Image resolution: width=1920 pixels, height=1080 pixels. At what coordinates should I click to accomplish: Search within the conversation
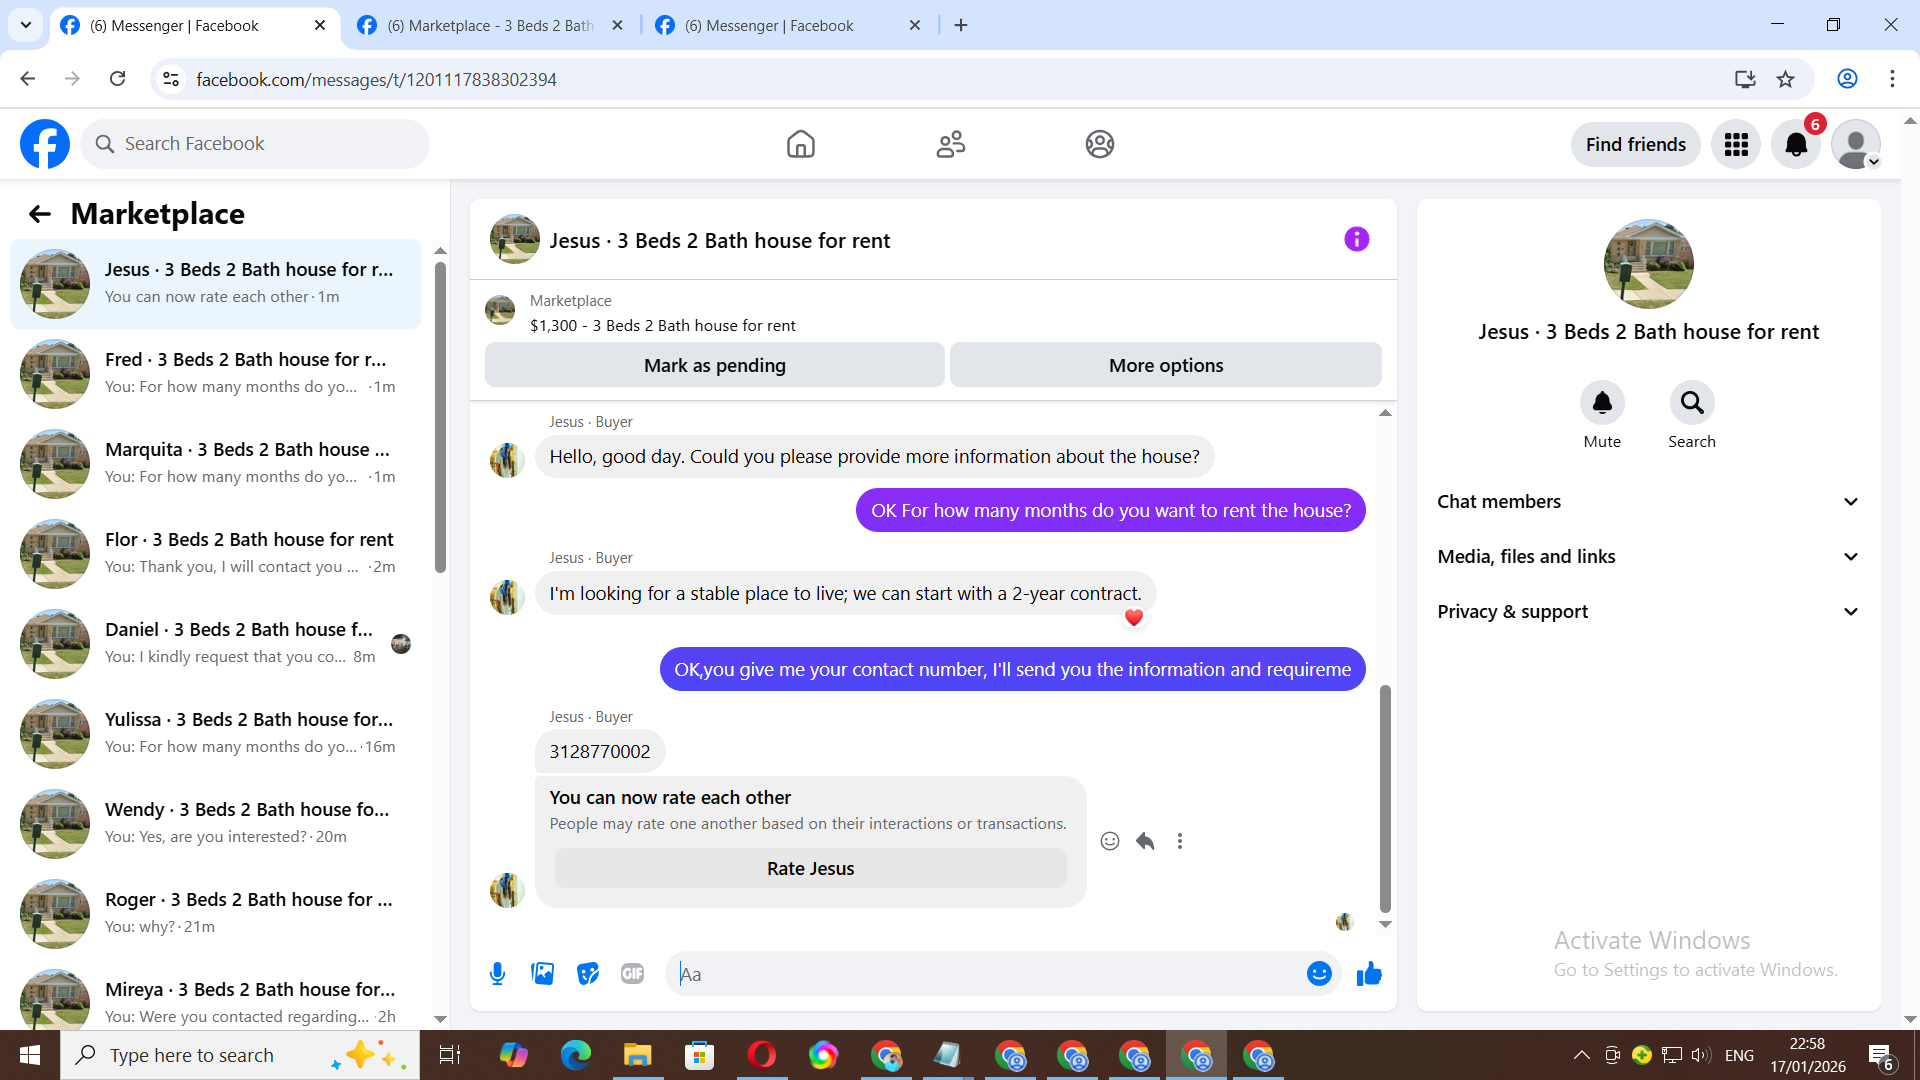tap(1691, 403)
